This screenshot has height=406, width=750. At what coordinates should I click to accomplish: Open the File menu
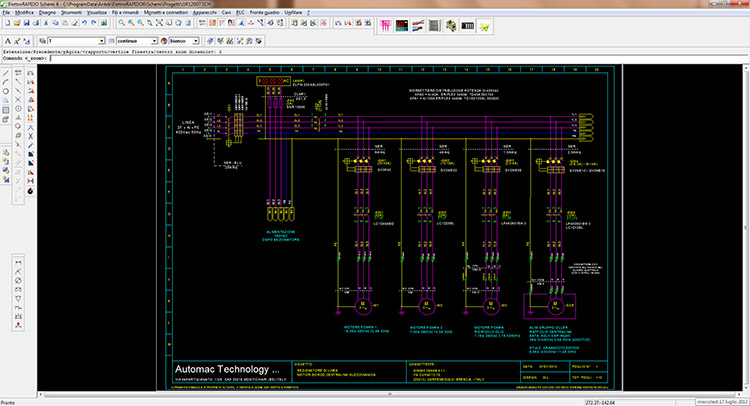coord(6,12)
